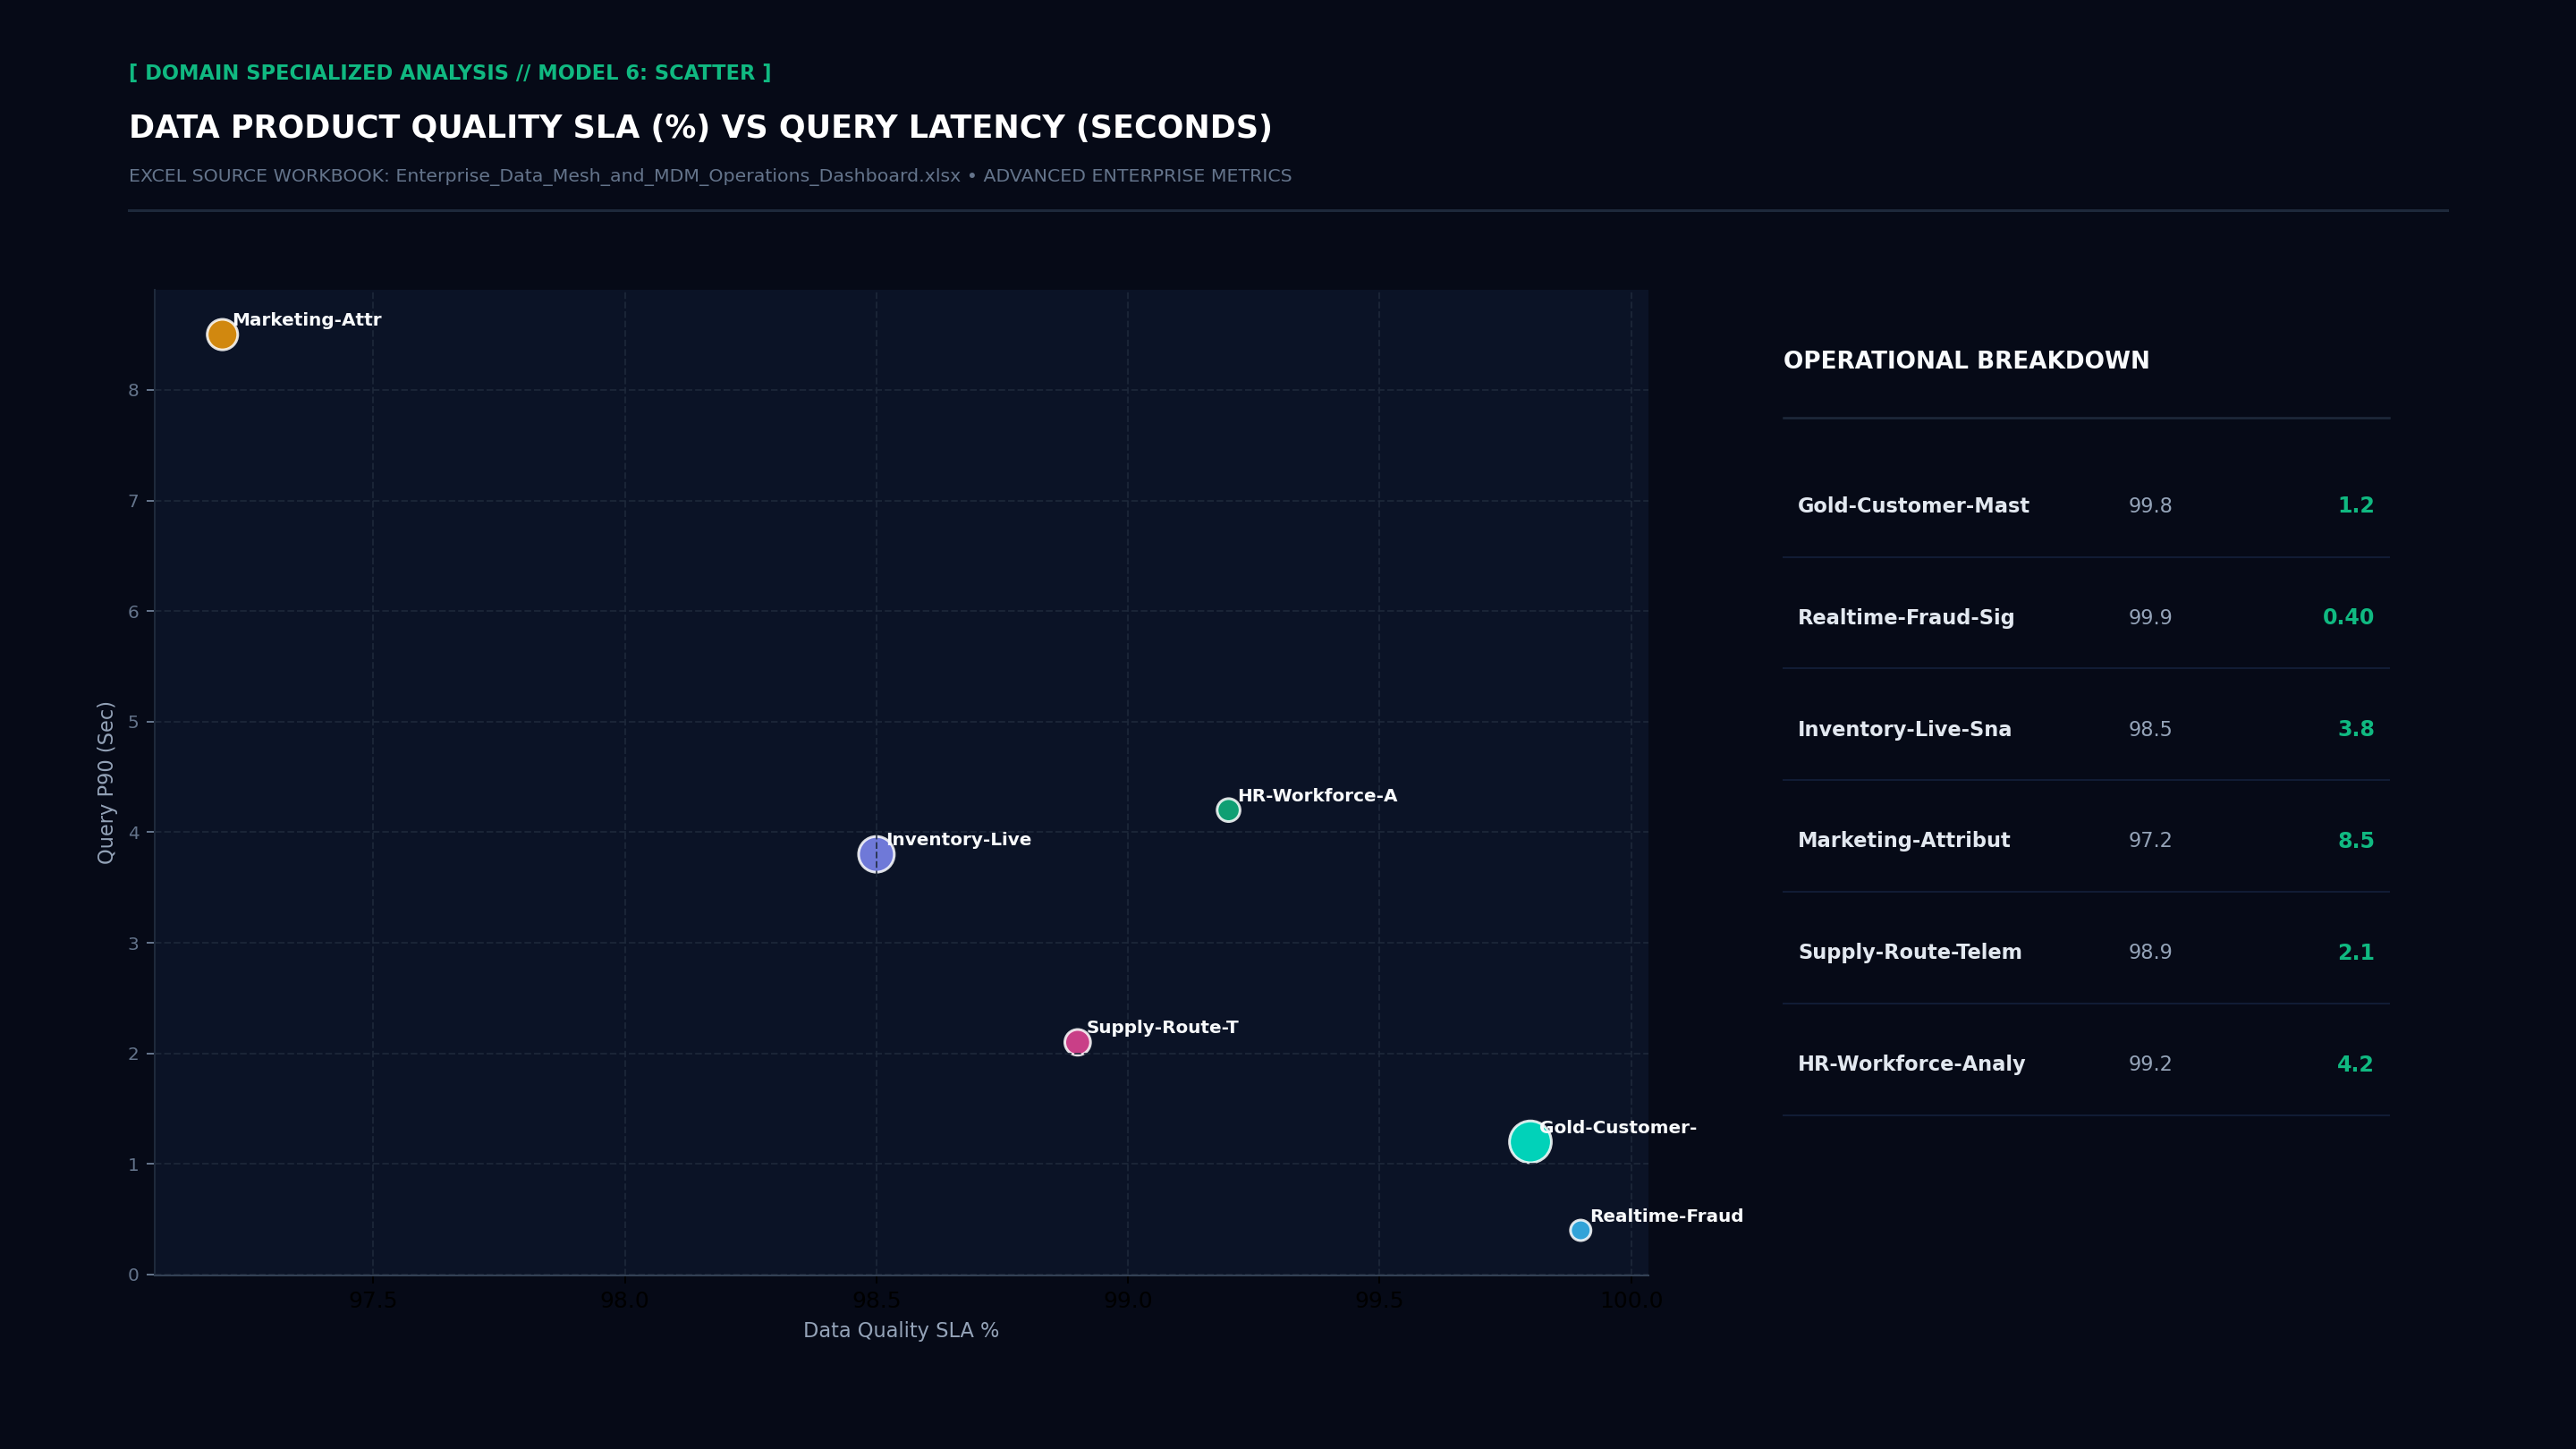Click the 97.2 SLA value

pos(2150,841)
